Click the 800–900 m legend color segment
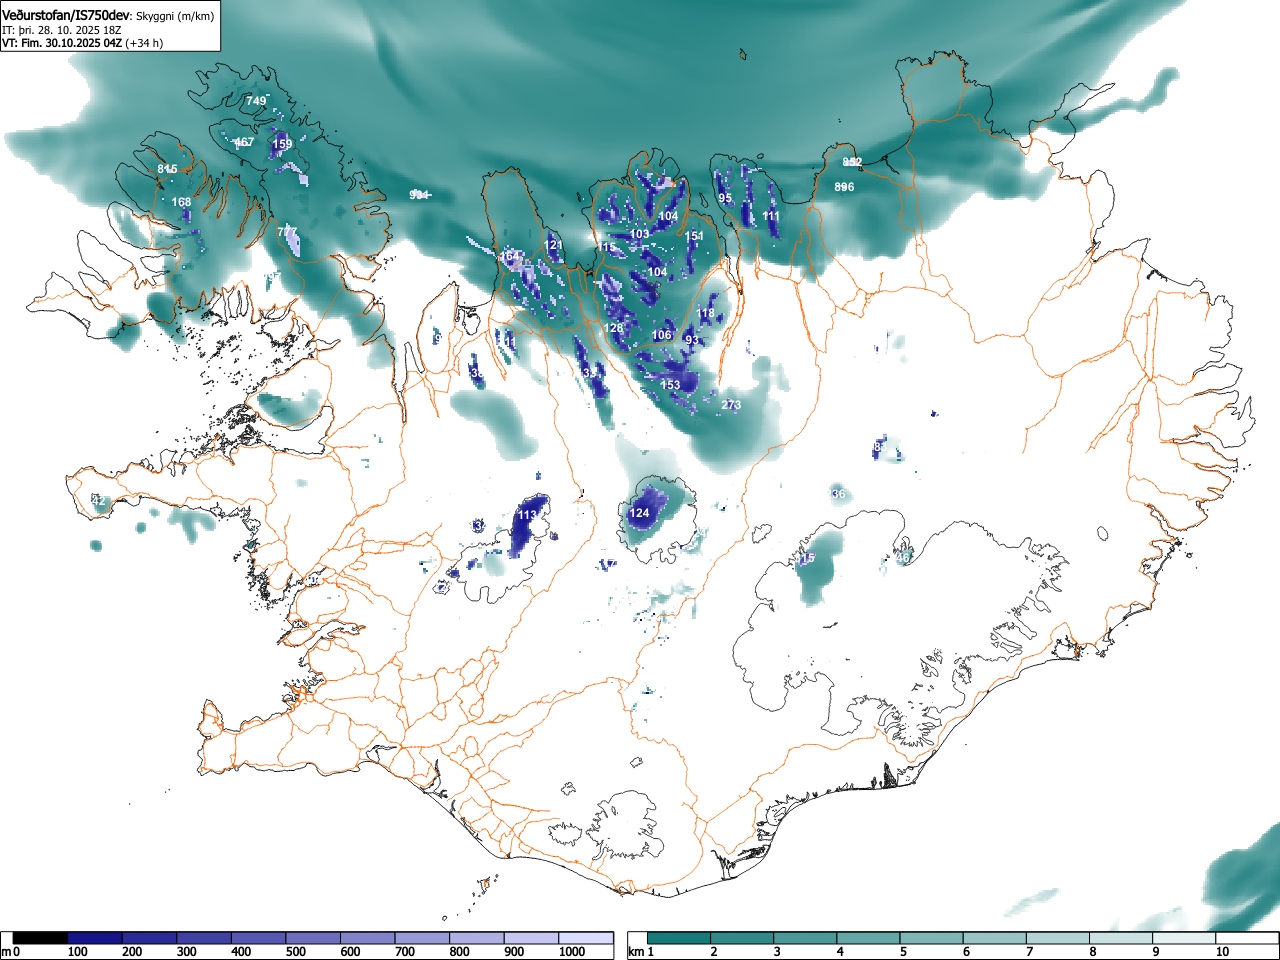1280x960 pixels. click(x=476, y=938)
